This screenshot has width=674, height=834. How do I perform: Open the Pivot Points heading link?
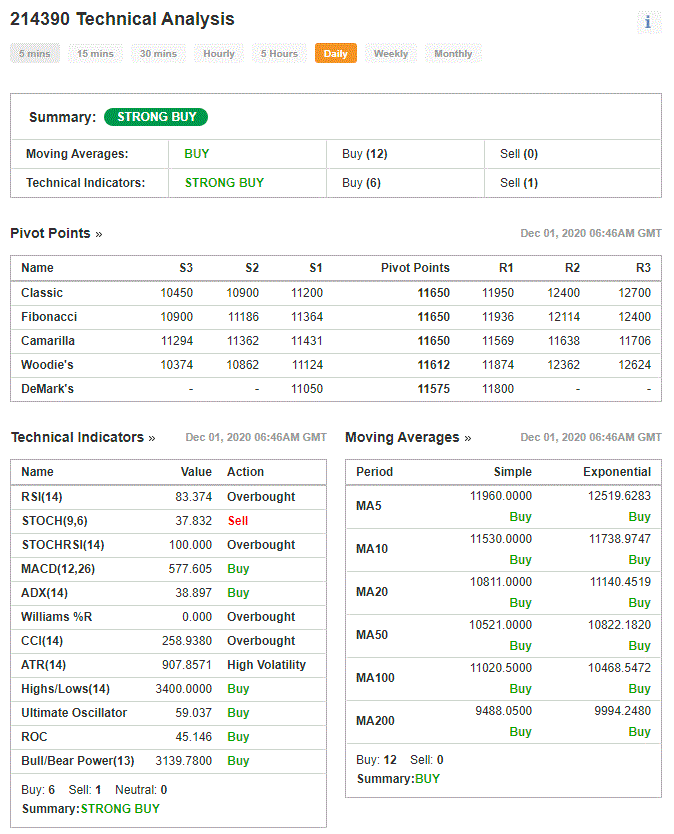click(56, 233)
